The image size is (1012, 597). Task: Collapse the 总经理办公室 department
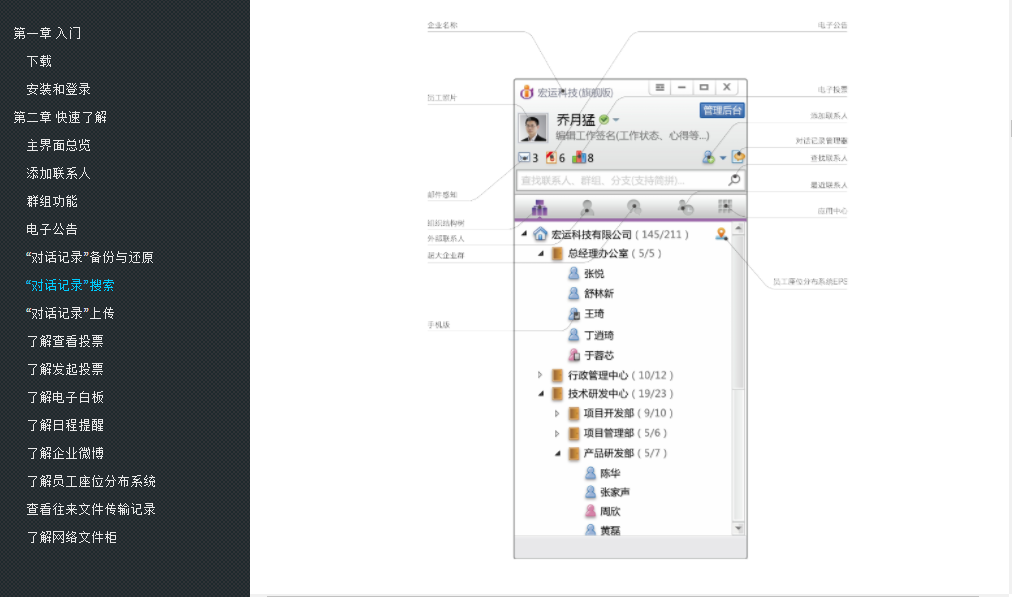541,254
